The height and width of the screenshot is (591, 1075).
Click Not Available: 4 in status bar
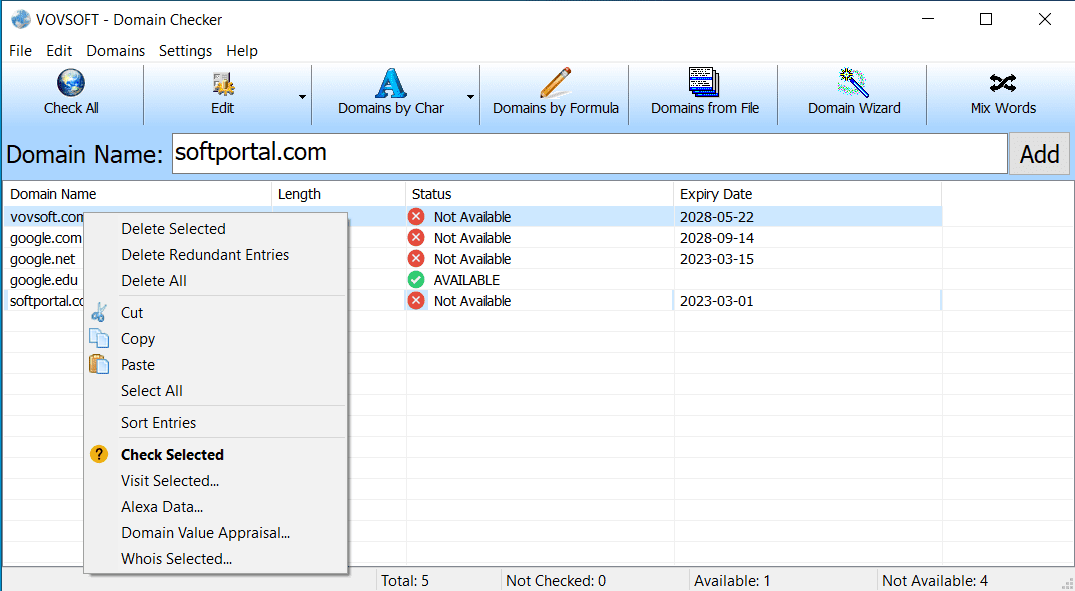(x=934, y=581)
